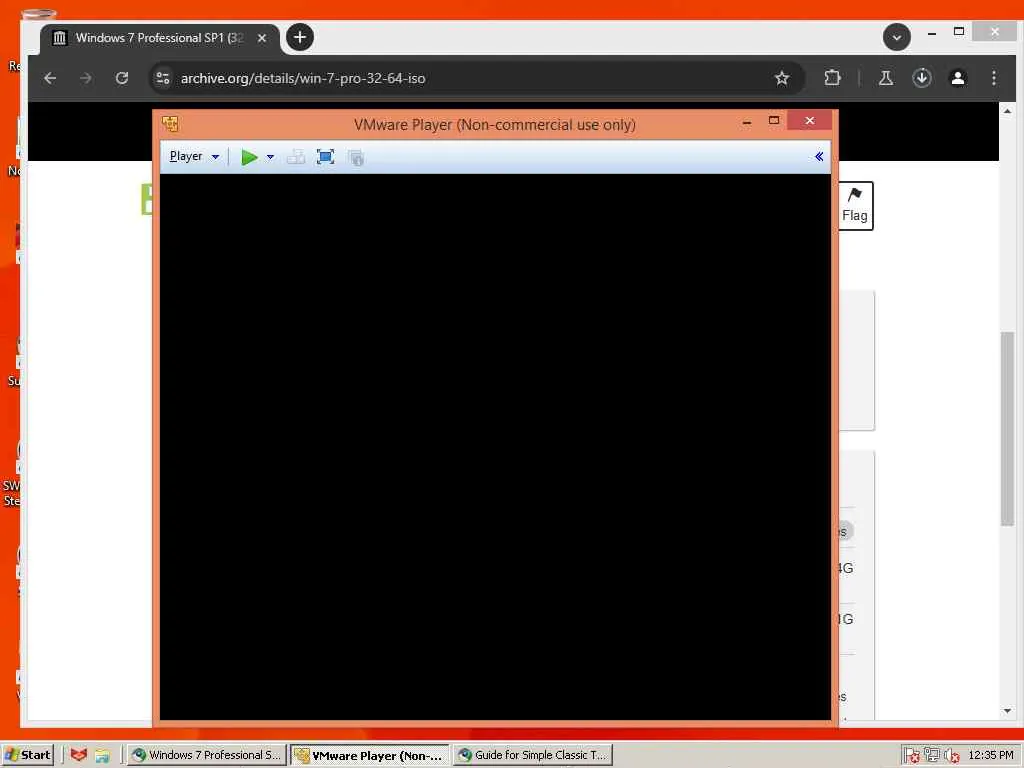Minimize the VMware Player window

[747, 122]
